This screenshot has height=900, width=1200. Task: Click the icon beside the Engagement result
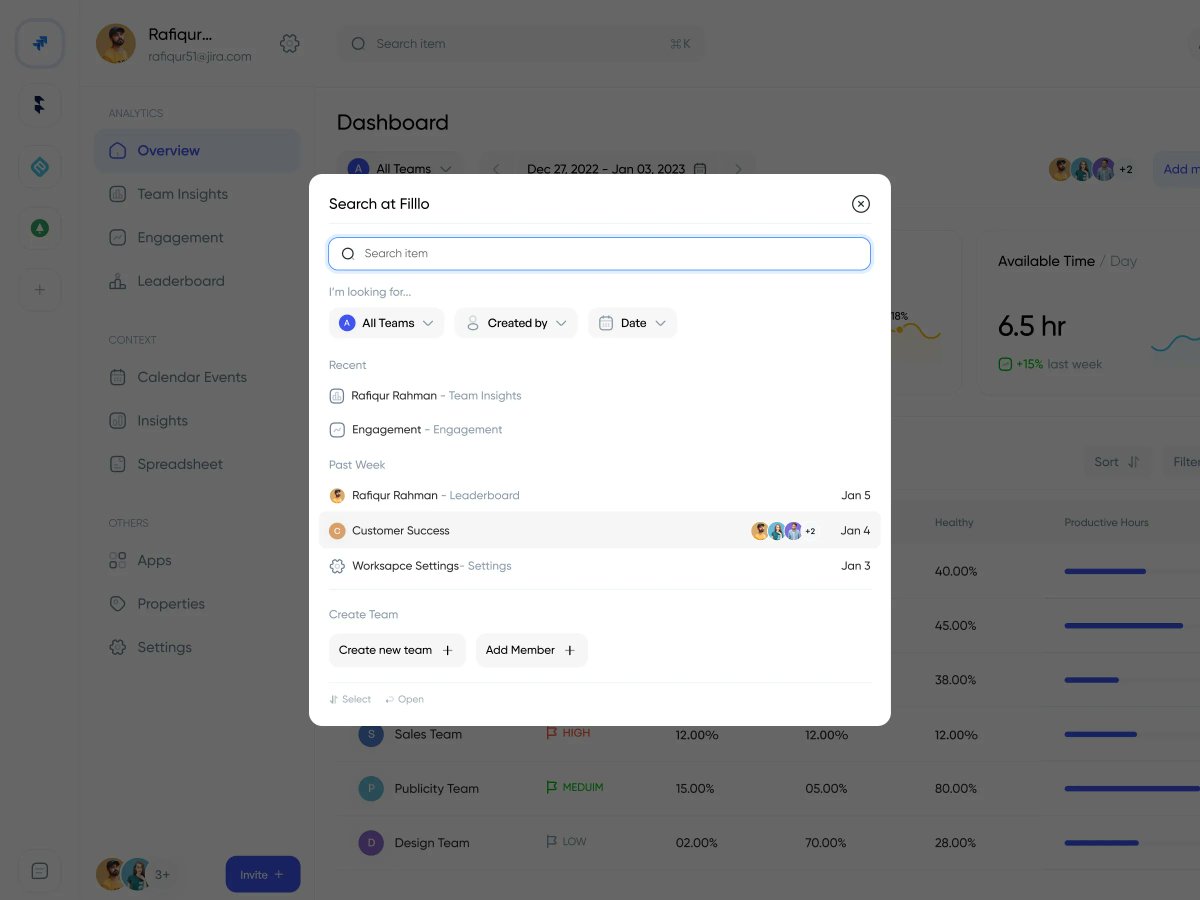tap(337, 430)
